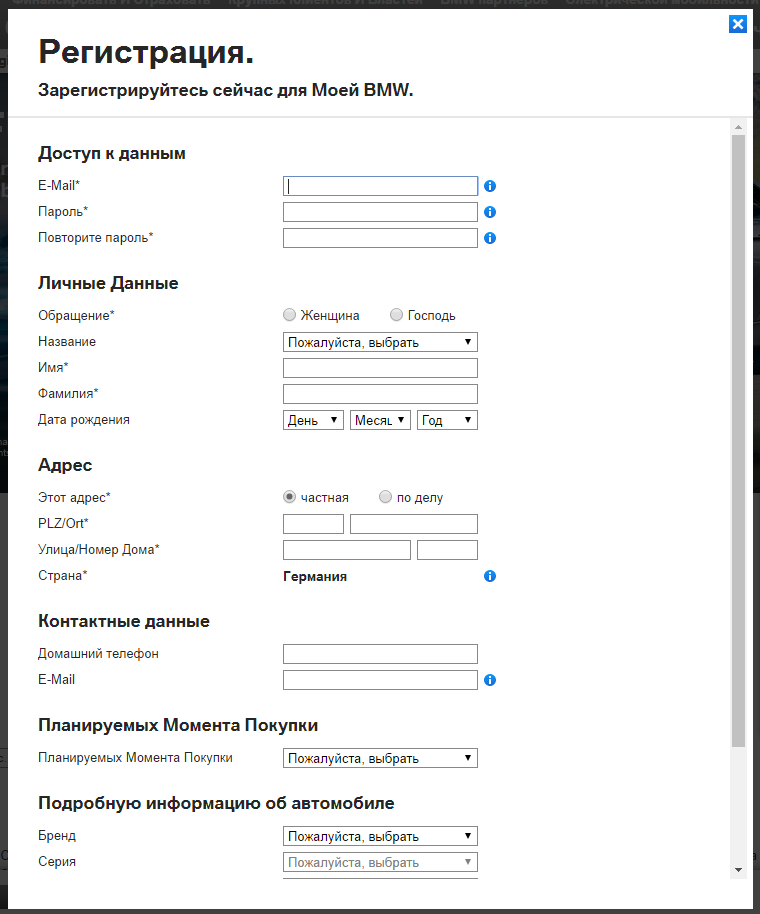This screenshot has height=914, width=760.
Task: Expand the Бренд dropdown
Action: (380, 836)
